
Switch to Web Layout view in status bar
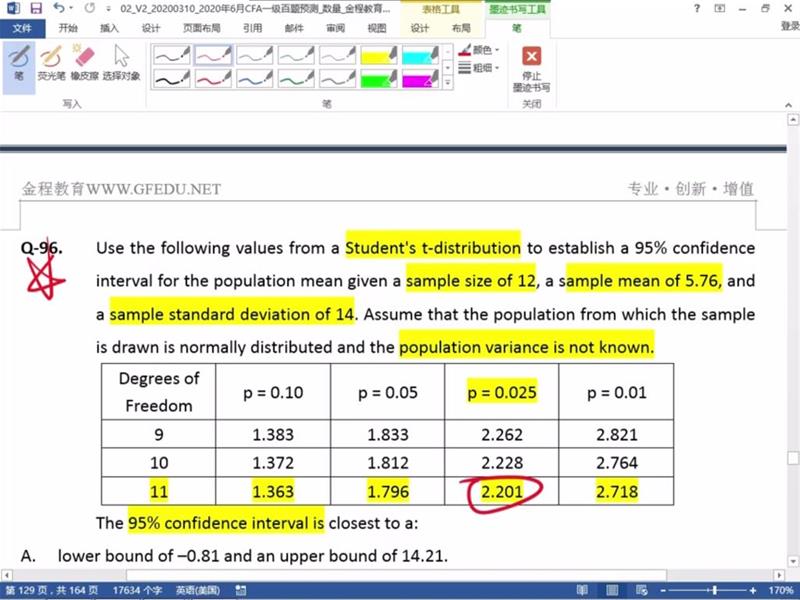point(640,590)
